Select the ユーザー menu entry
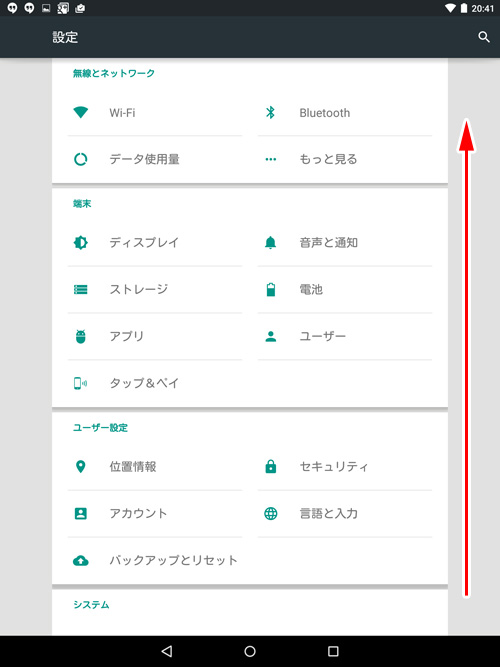Image resolution: width=500 pixels, height=667 pixels. pyautogui.click(x=345, y=336)
